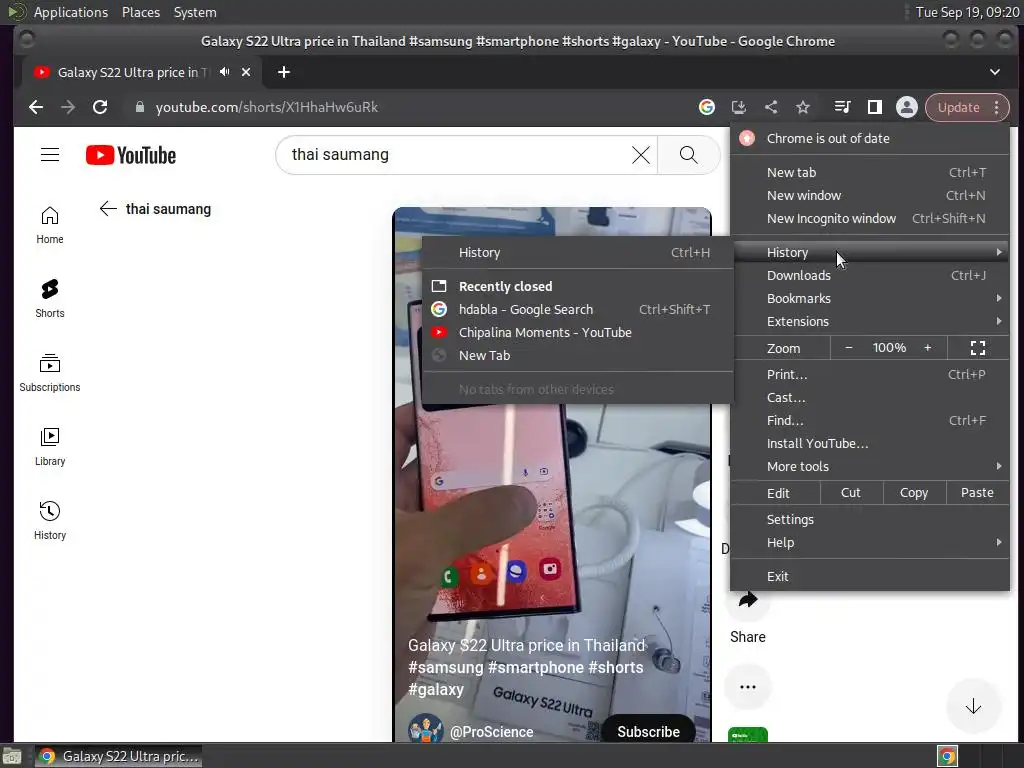The height and width of the screenshot is (768, 1024).
Task: Click the browser forward arrow
Action: click(x=68, y=107)
